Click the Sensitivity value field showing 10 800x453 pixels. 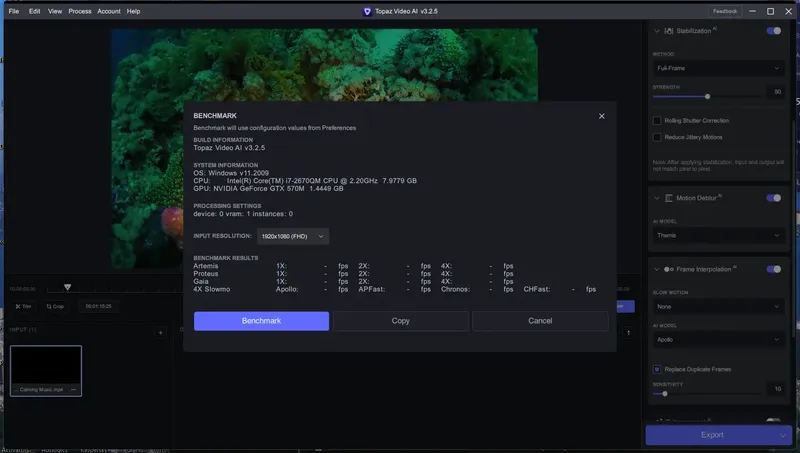(777, 389)
